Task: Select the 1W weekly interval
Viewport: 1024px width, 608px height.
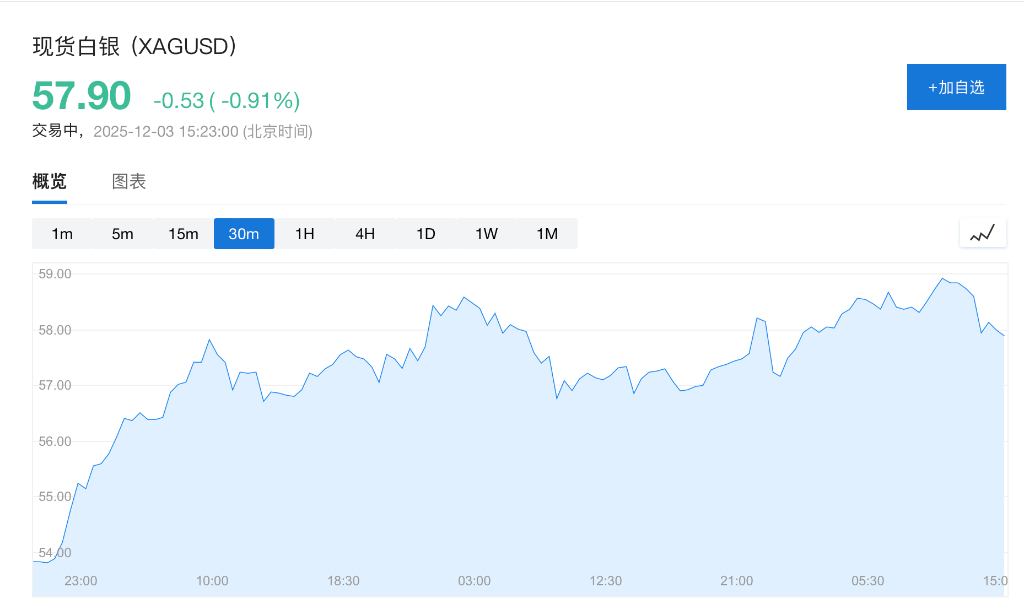Action: point(486,234)
